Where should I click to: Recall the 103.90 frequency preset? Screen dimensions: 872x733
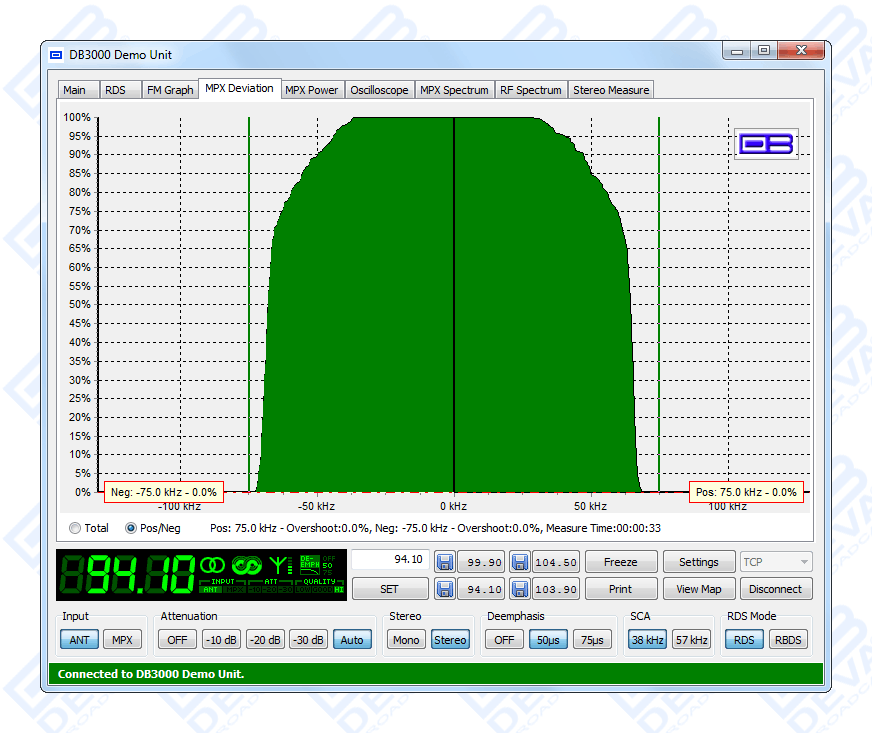pyautogui.click(x=555, y=589)
